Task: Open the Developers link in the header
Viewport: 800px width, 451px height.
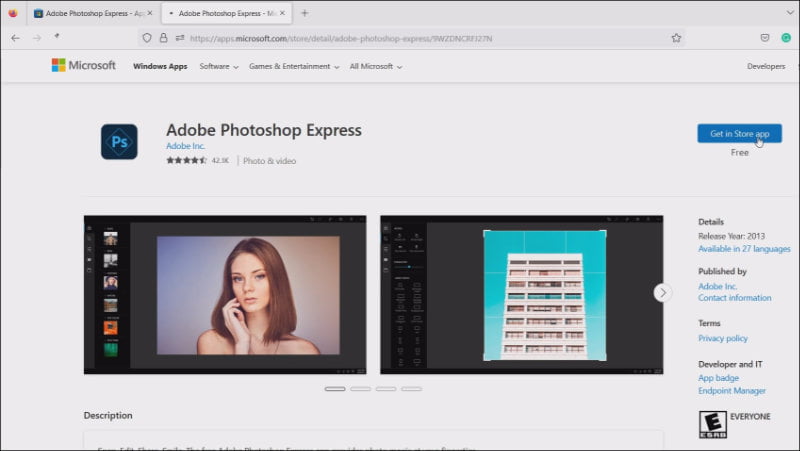Action: point(766,66)
